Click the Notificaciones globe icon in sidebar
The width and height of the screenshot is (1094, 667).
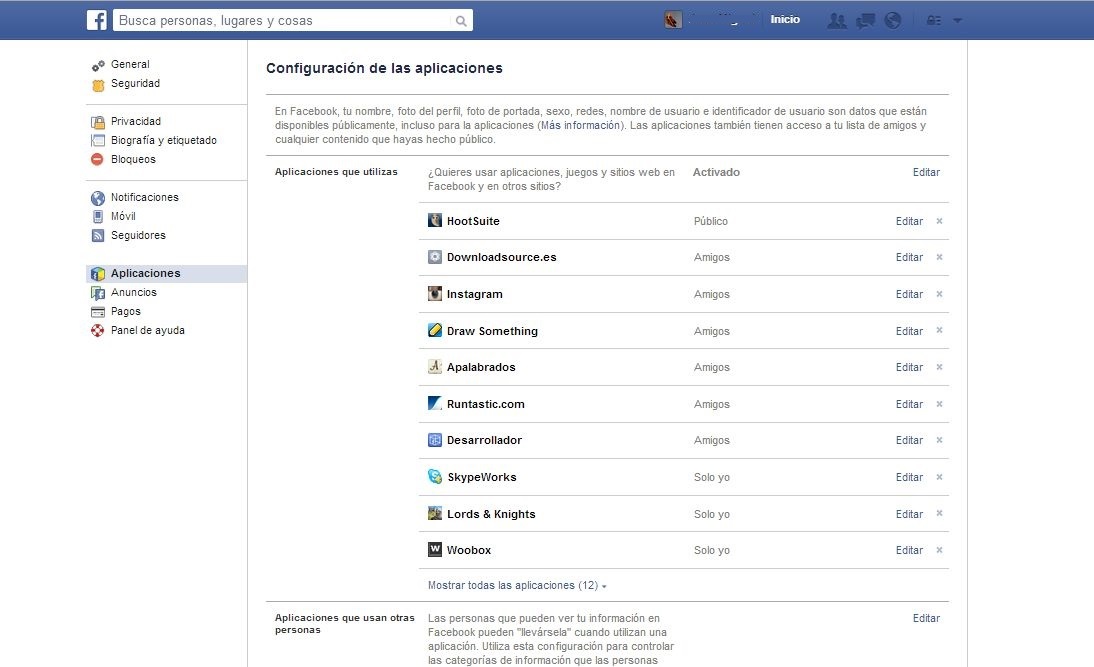pos(98,198)
